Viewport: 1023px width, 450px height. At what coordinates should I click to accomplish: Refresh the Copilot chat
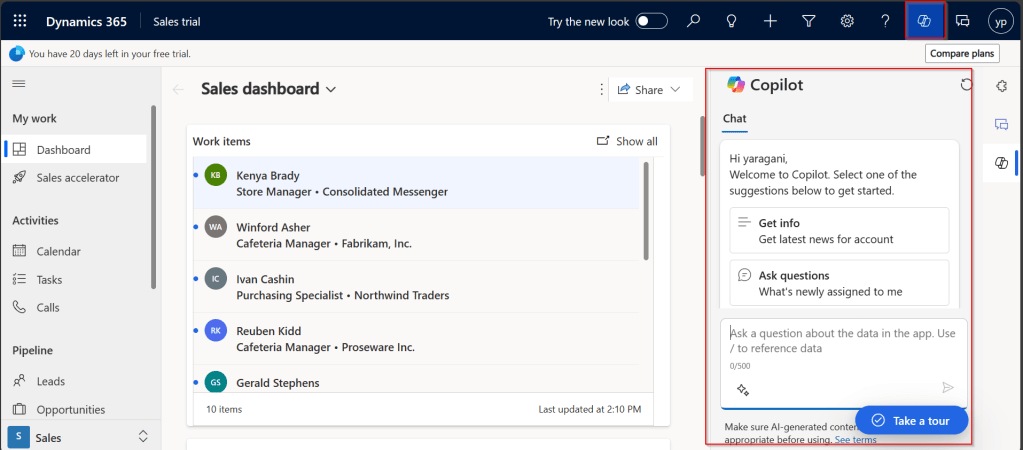point(966,85)
